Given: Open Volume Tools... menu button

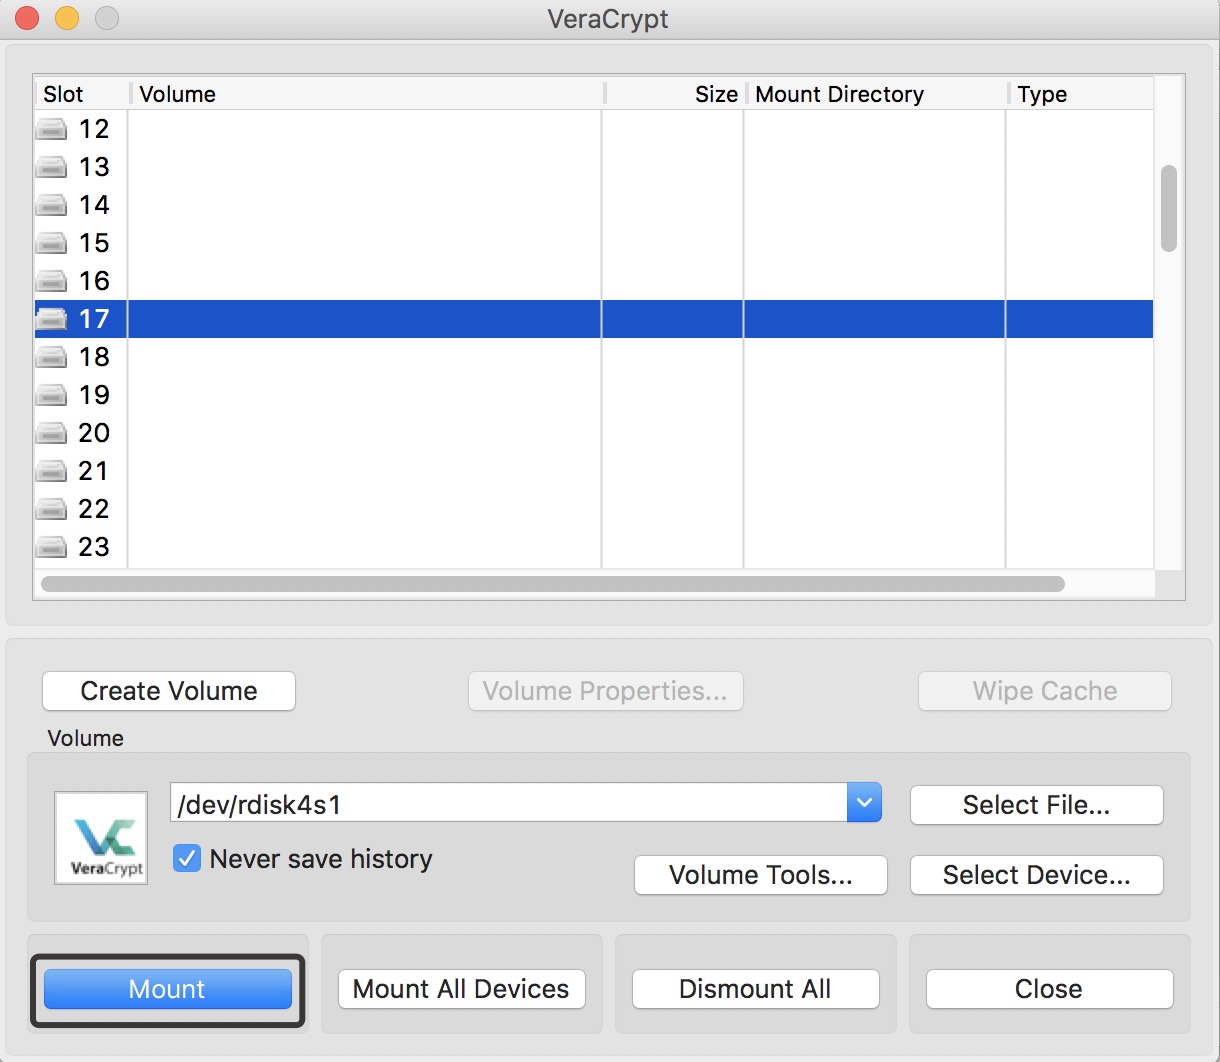Looking at the screenshot, I should 761,875.
